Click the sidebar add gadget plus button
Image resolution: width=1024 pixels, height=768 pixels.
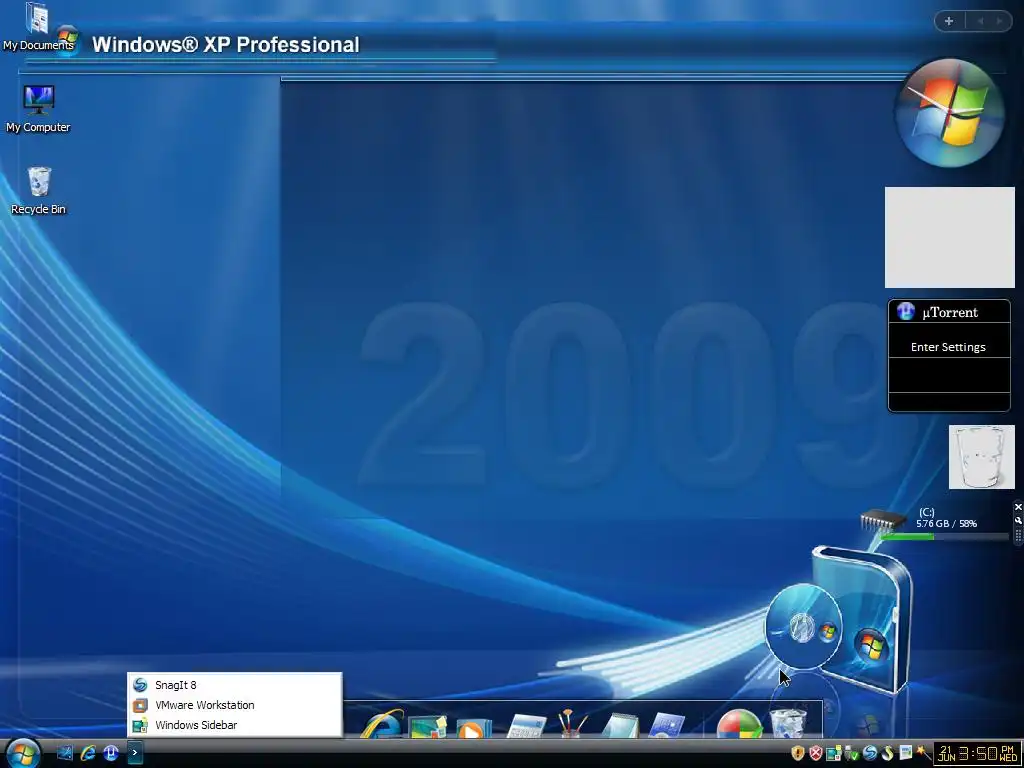click(x=949, y=21)
